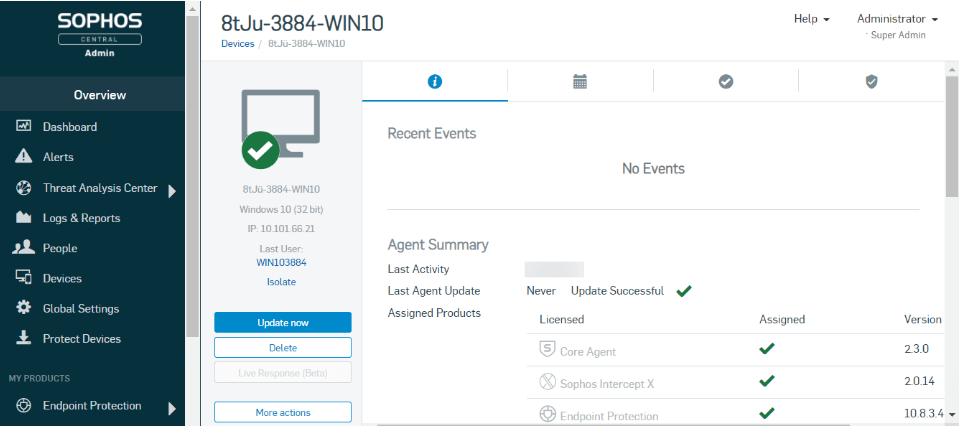The image size is (962, 427).
Task: Open the Administrator account dropdown
Action: click(896, 19)
